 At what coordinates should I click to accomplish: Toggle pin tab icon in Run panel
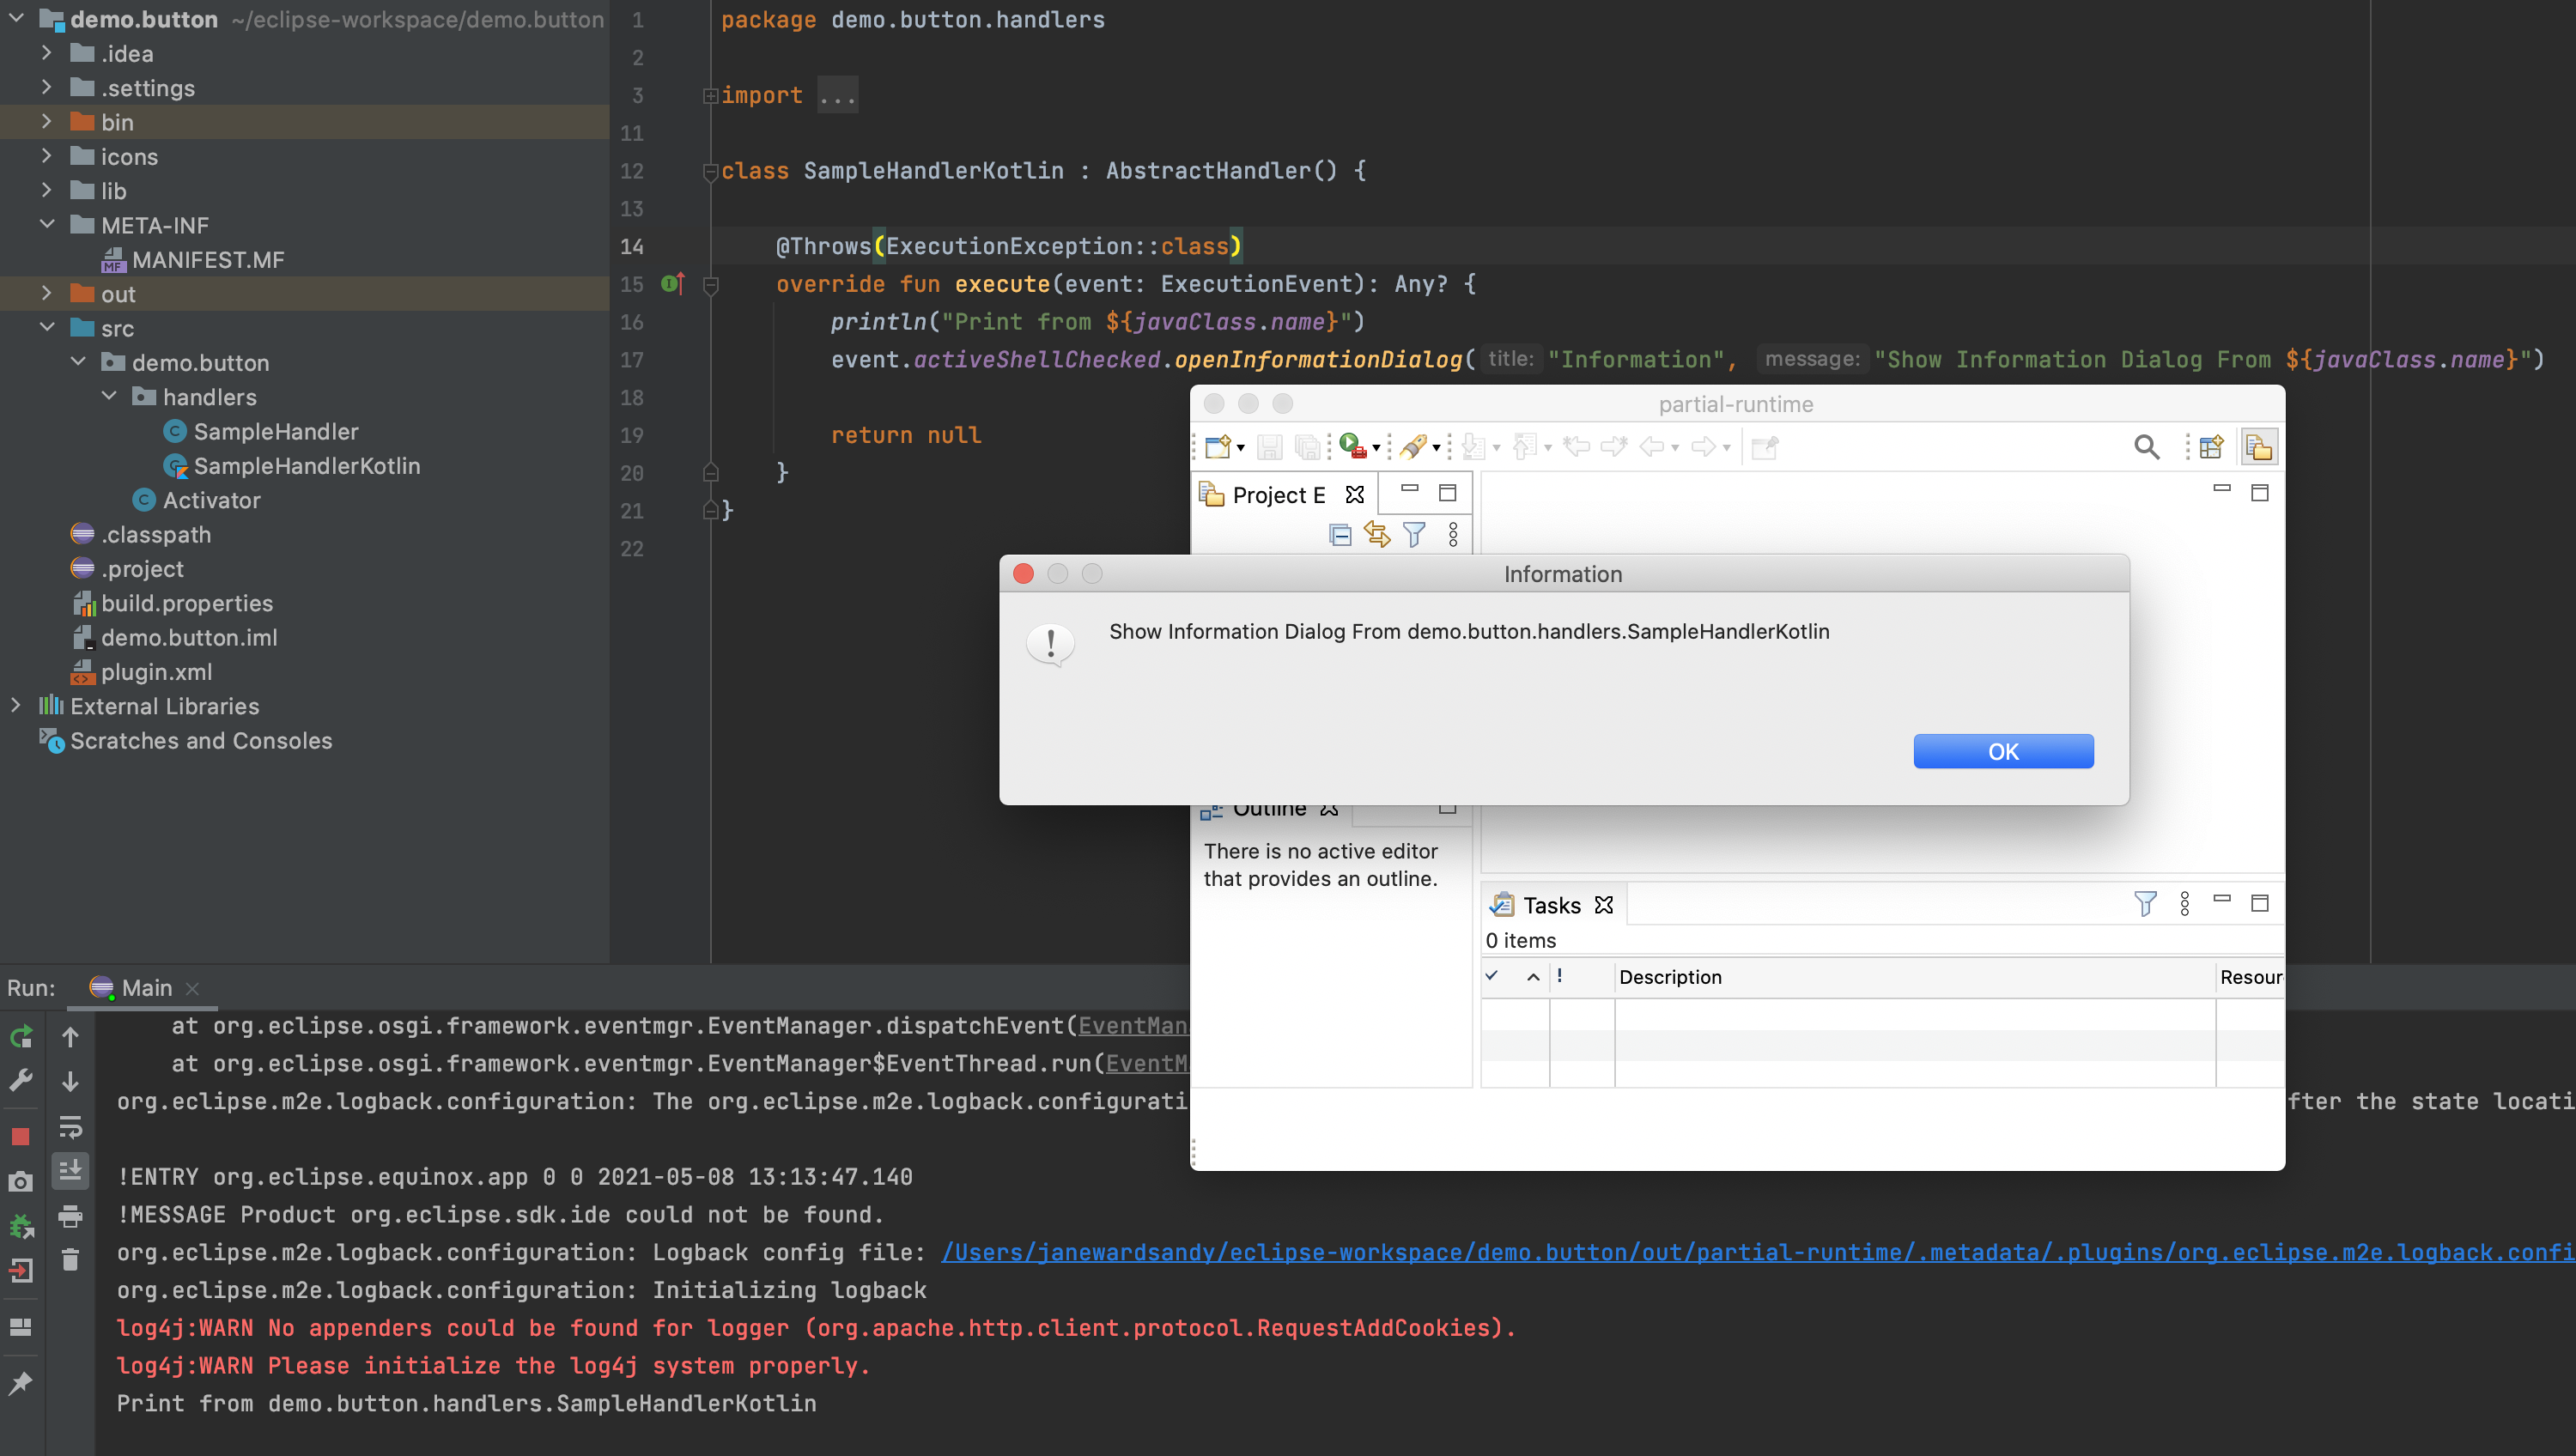tap(21, 1384)
